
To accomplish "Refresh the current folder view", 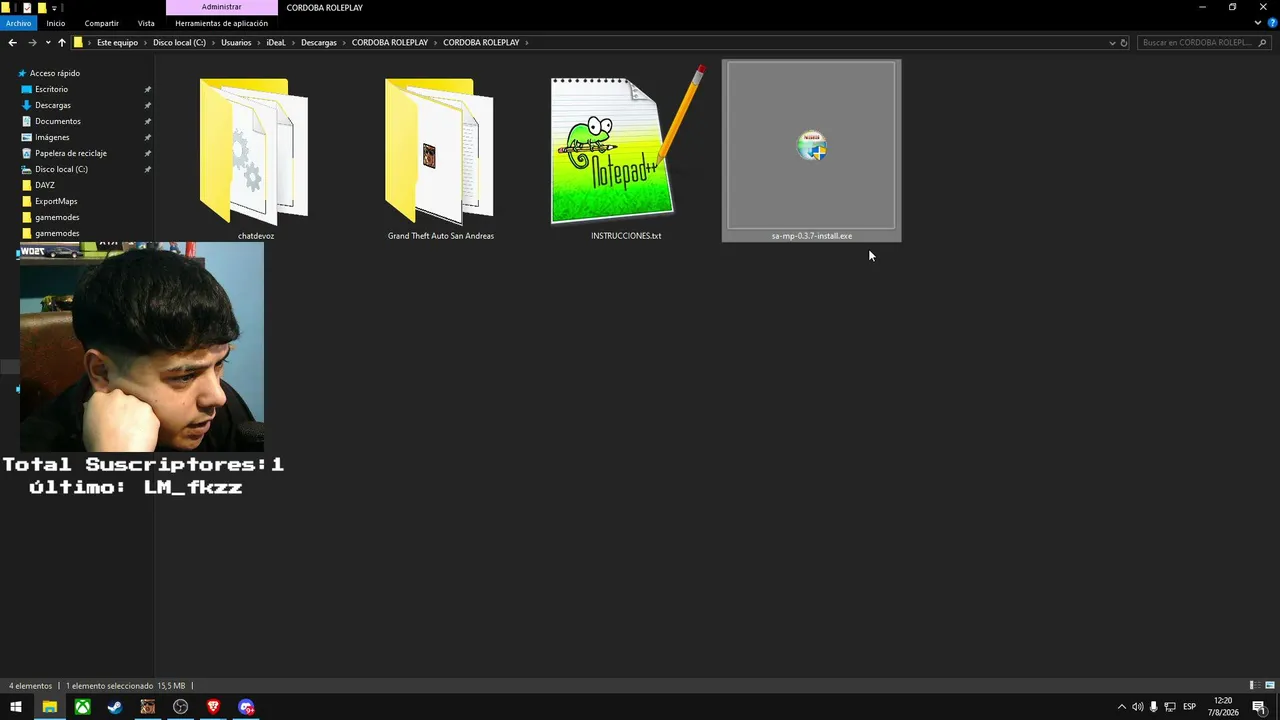I will (x=1124, y=43).
